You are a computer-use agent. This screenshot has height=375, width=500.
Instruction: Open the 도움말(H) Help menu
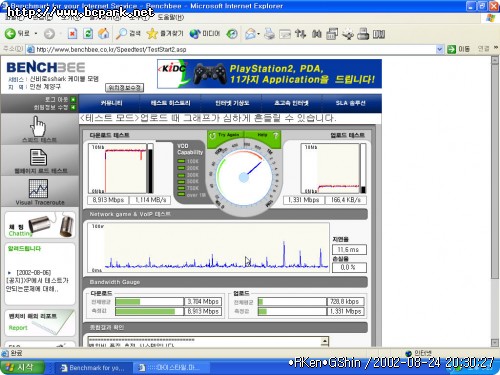click(x=171, y=18)
